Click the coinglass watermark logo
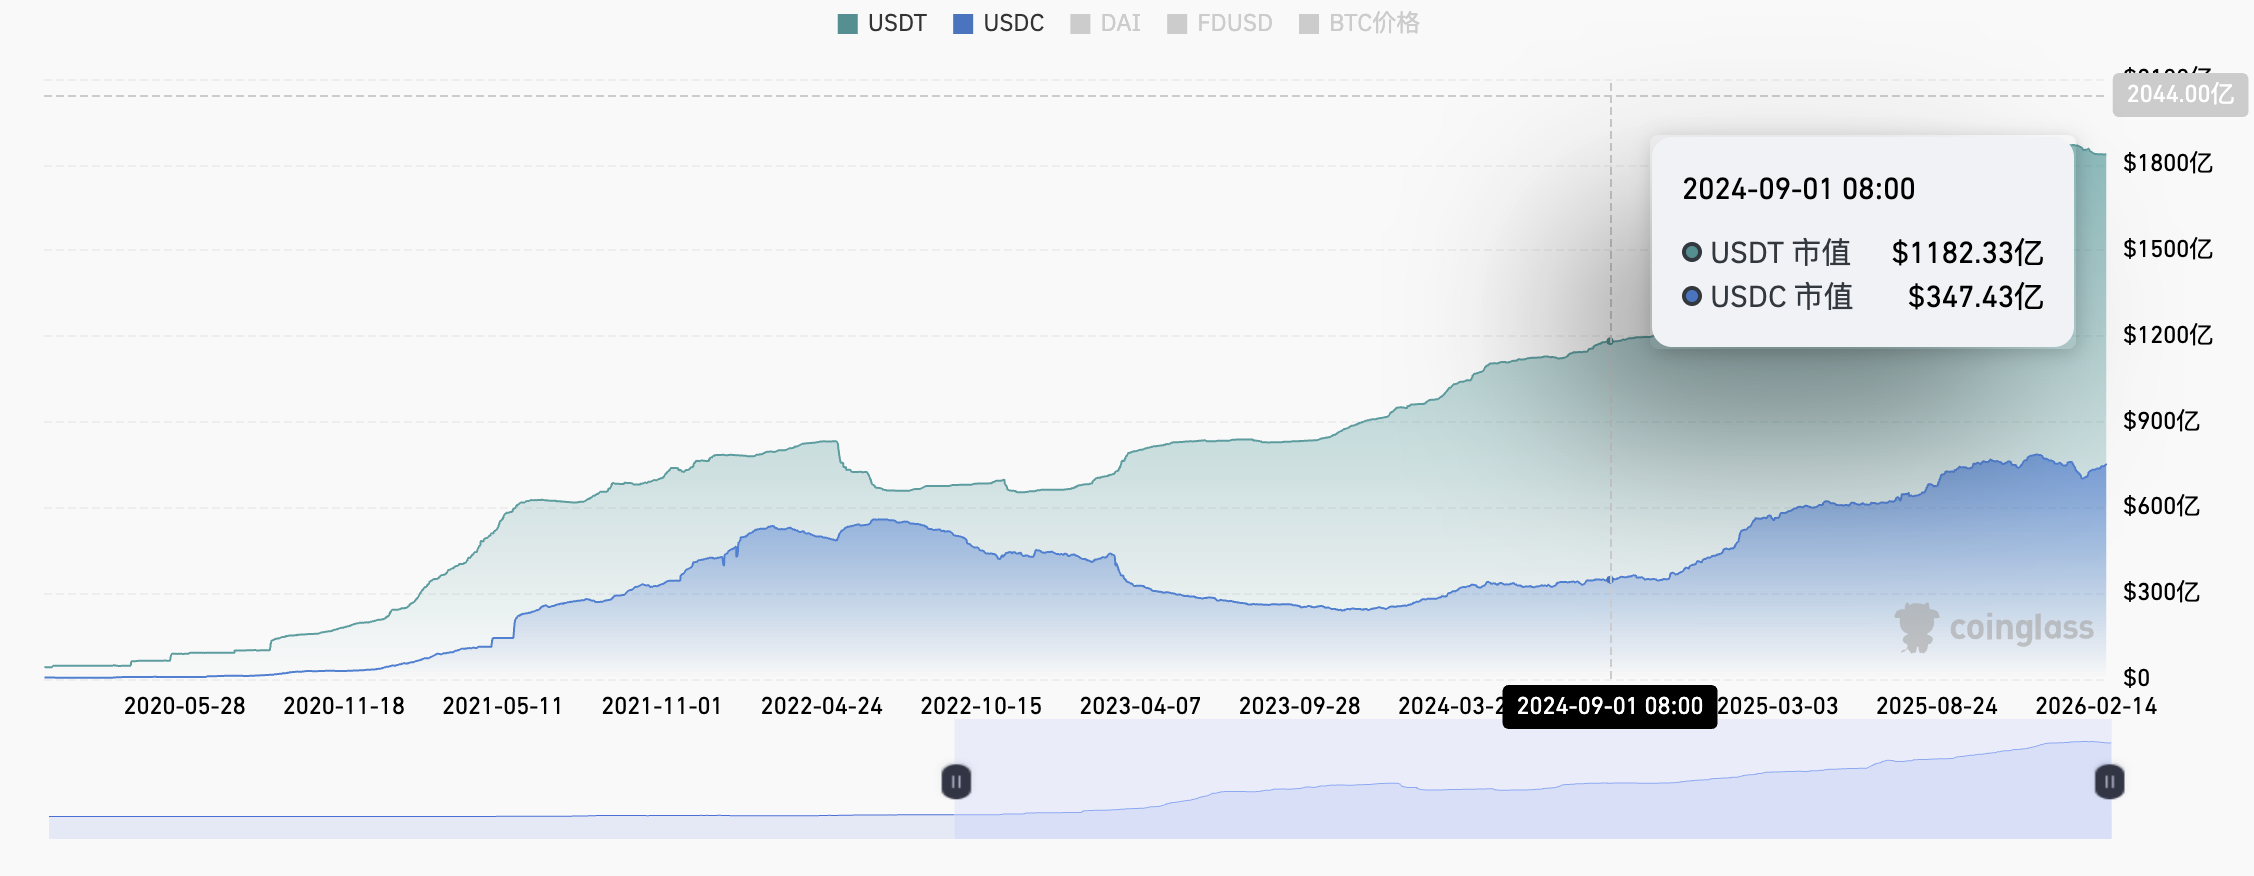This screenshot has height=876, width=2254. 1994,628
